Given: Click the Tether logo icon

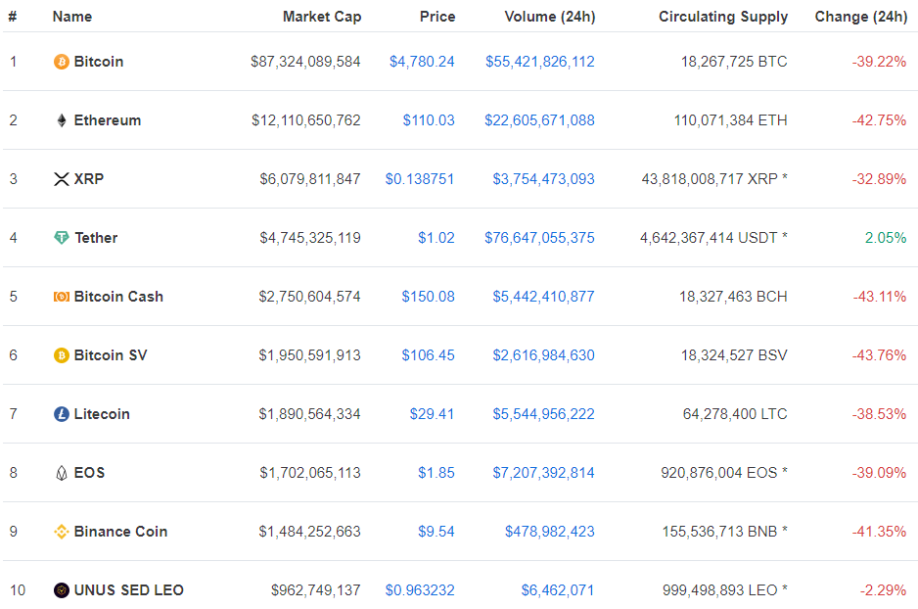Looking at the screenshot, I should click(61, 237).
